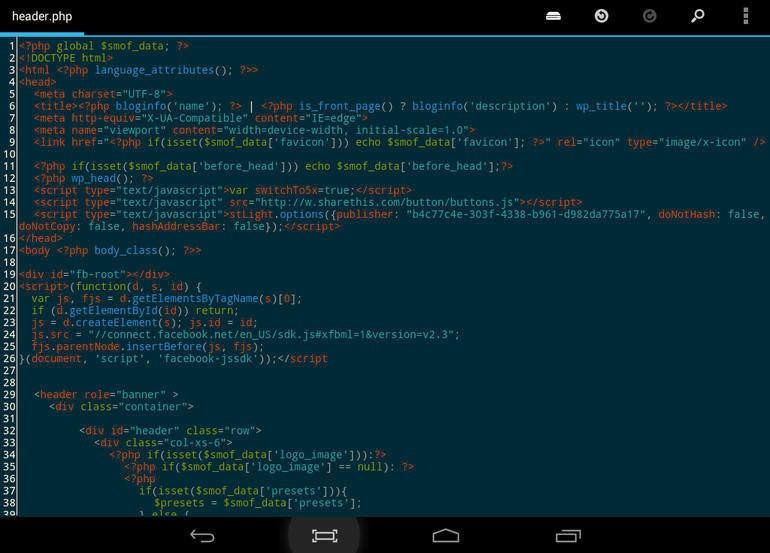The image size is (770, 553).
Task: Click line number 10 in the gutter
Action: click(x=9, y=154)
